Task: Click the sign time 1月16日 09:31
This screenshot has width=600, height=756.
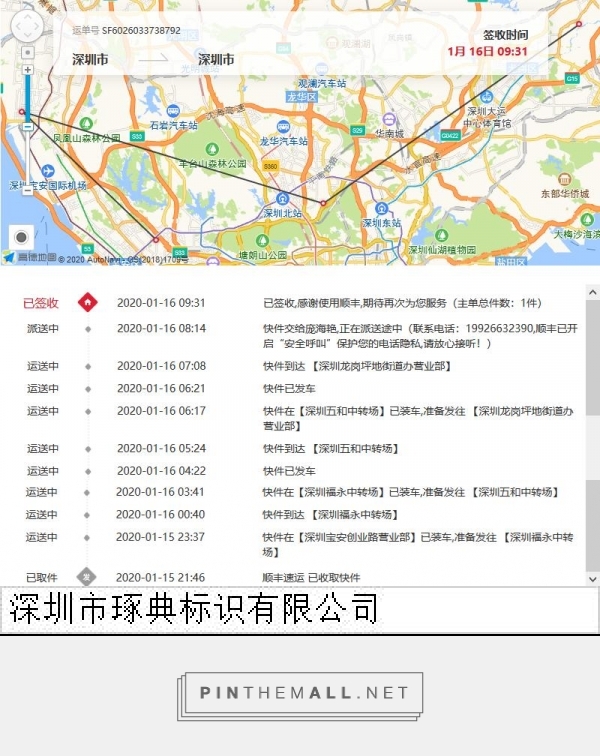Action: pyautogui.click(x=487, y=51)
